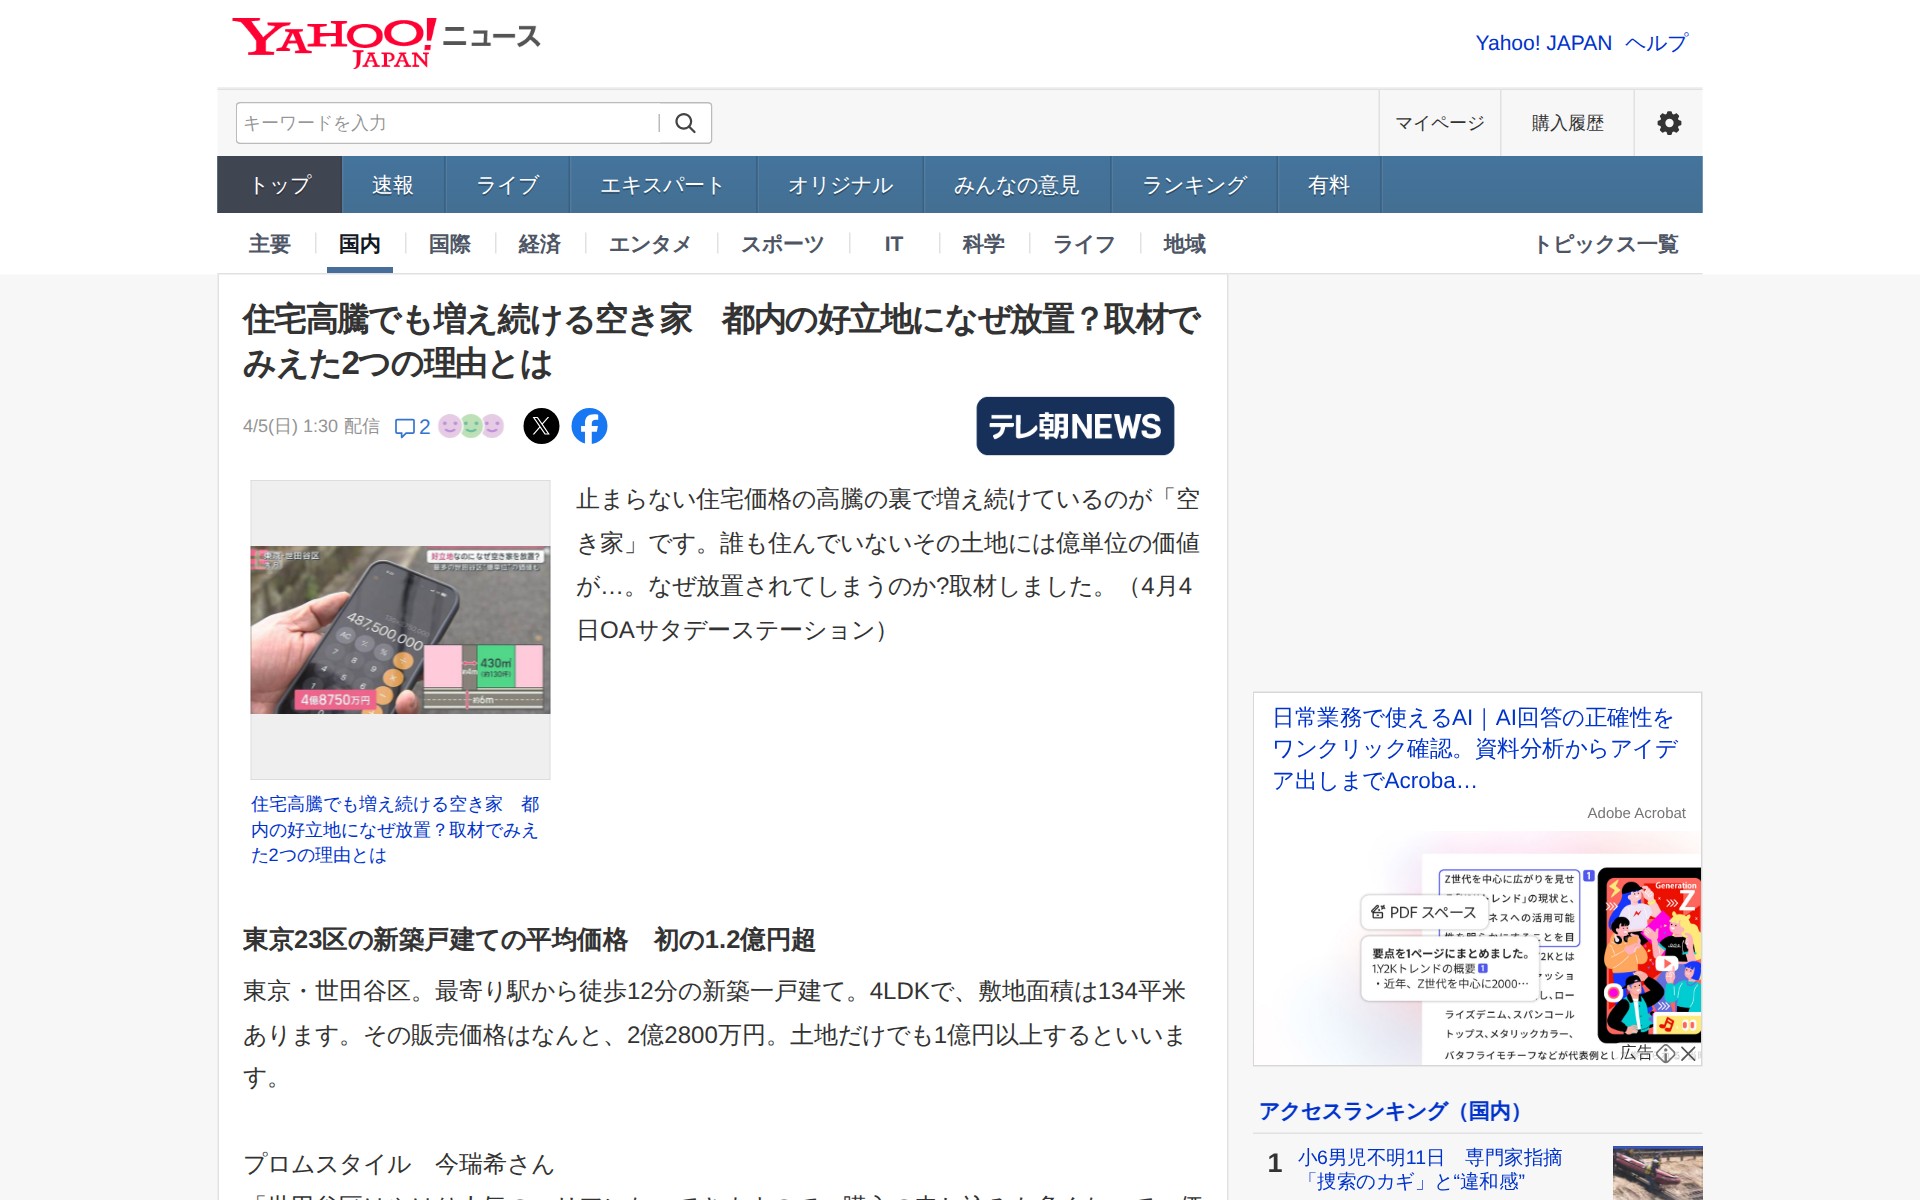The image size is (1920, 1200).
Task: Close the Adobe Acrobat ad
Action: [x=1689, y=1053]
